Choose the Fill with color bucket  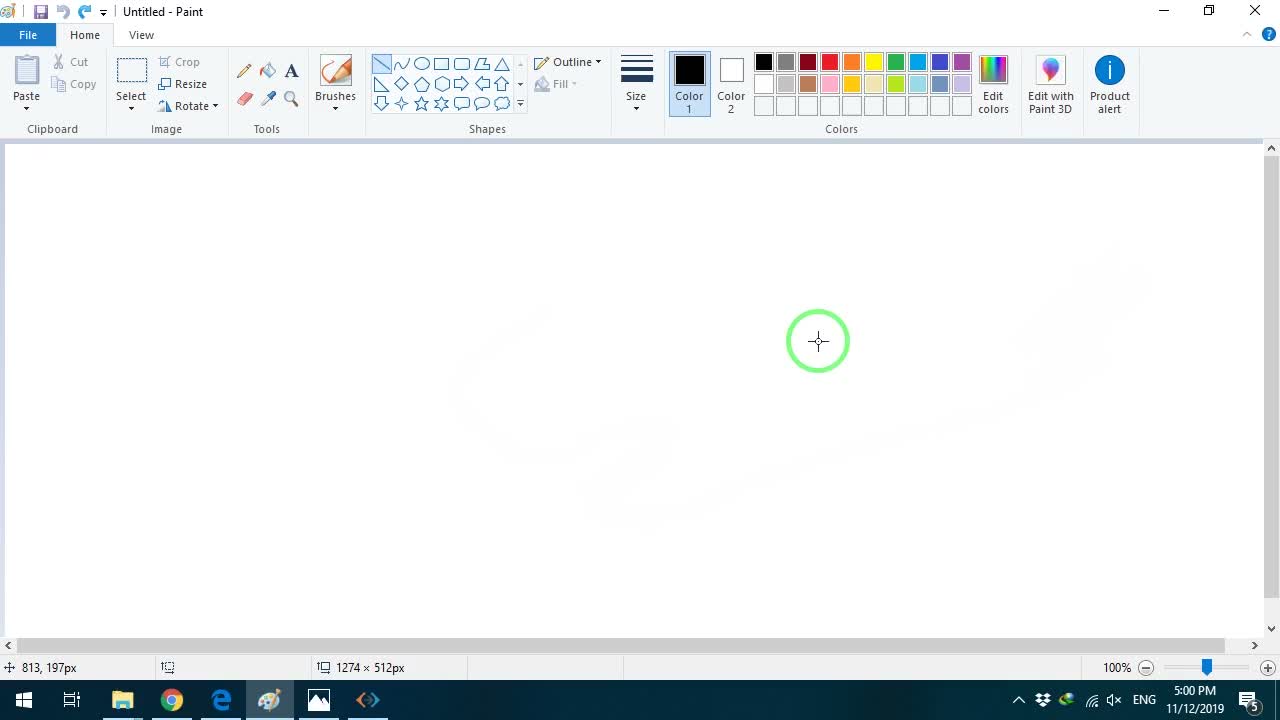coord(268,71)
